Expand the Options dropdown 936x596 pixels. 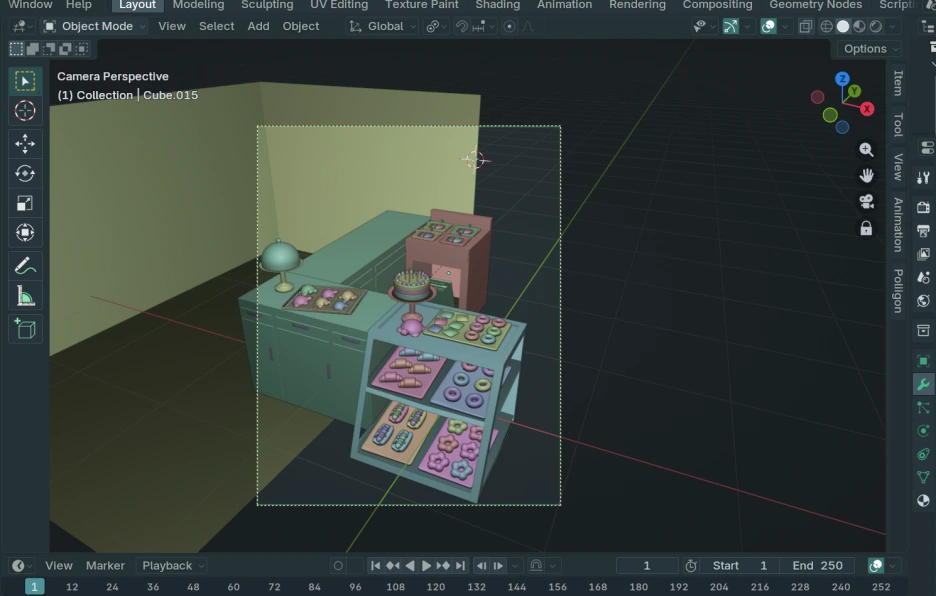coord(870,49)
